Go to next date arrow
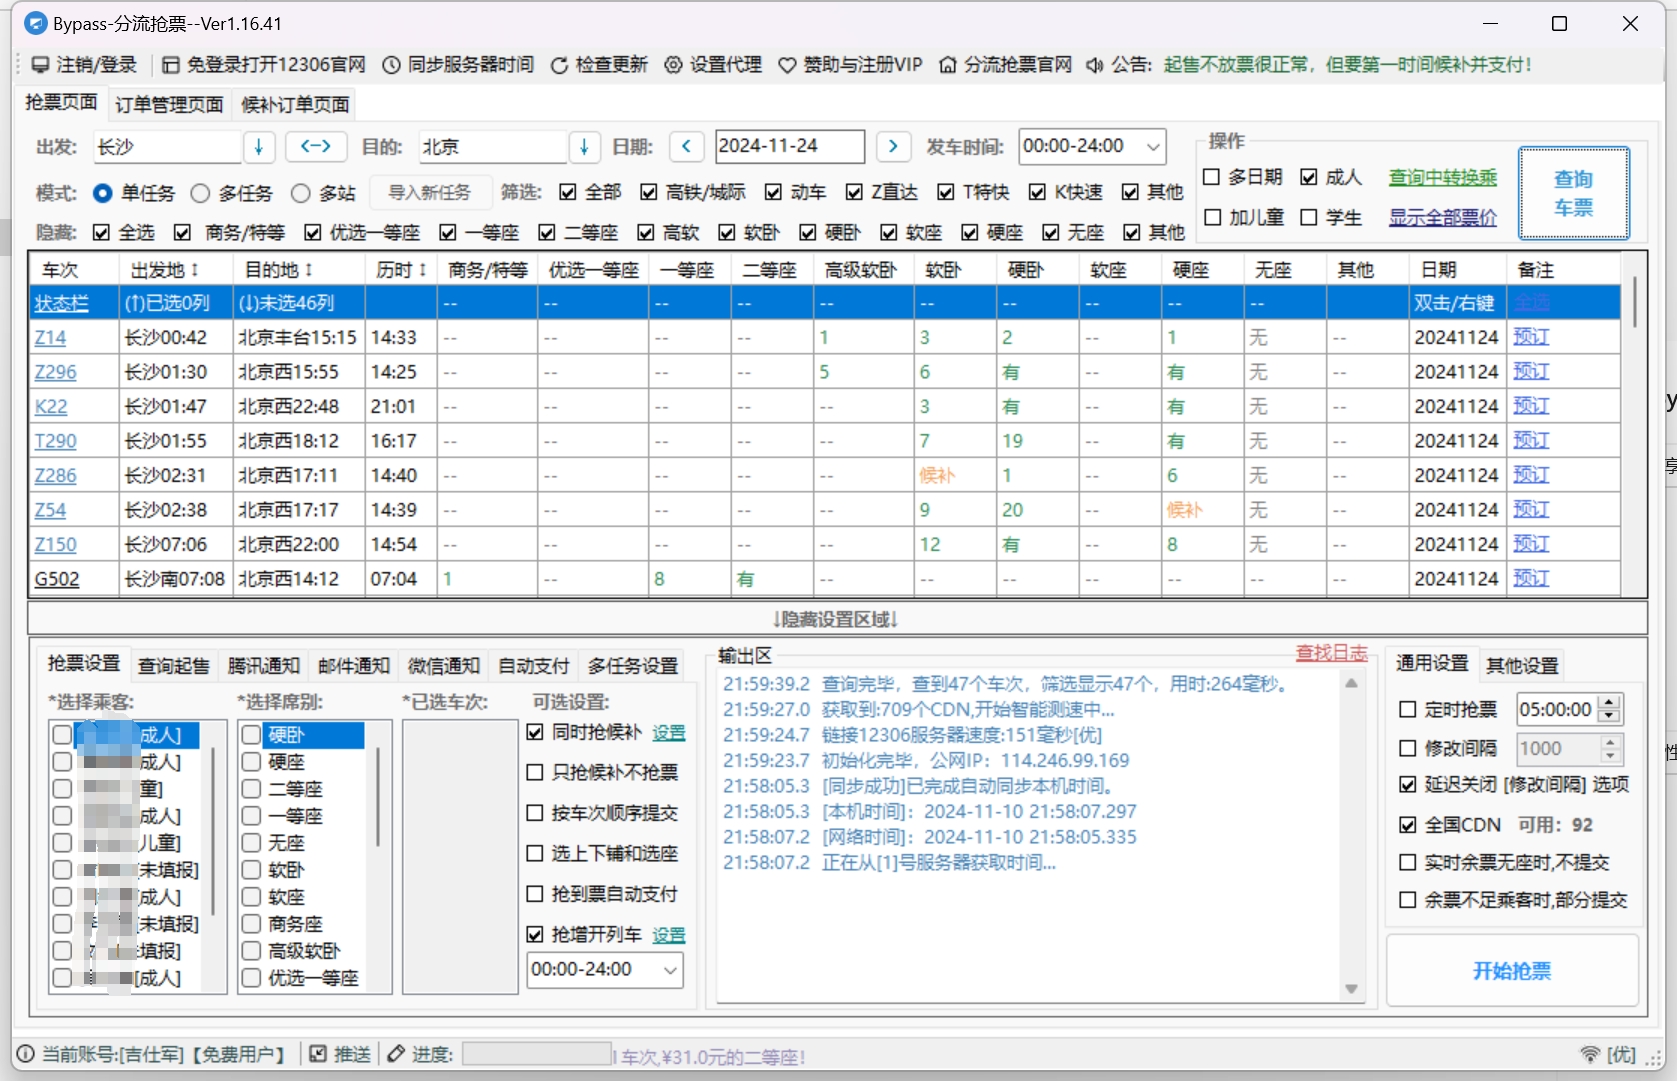The height and width of the screenshot is (1081, 1677). point(893,146)
